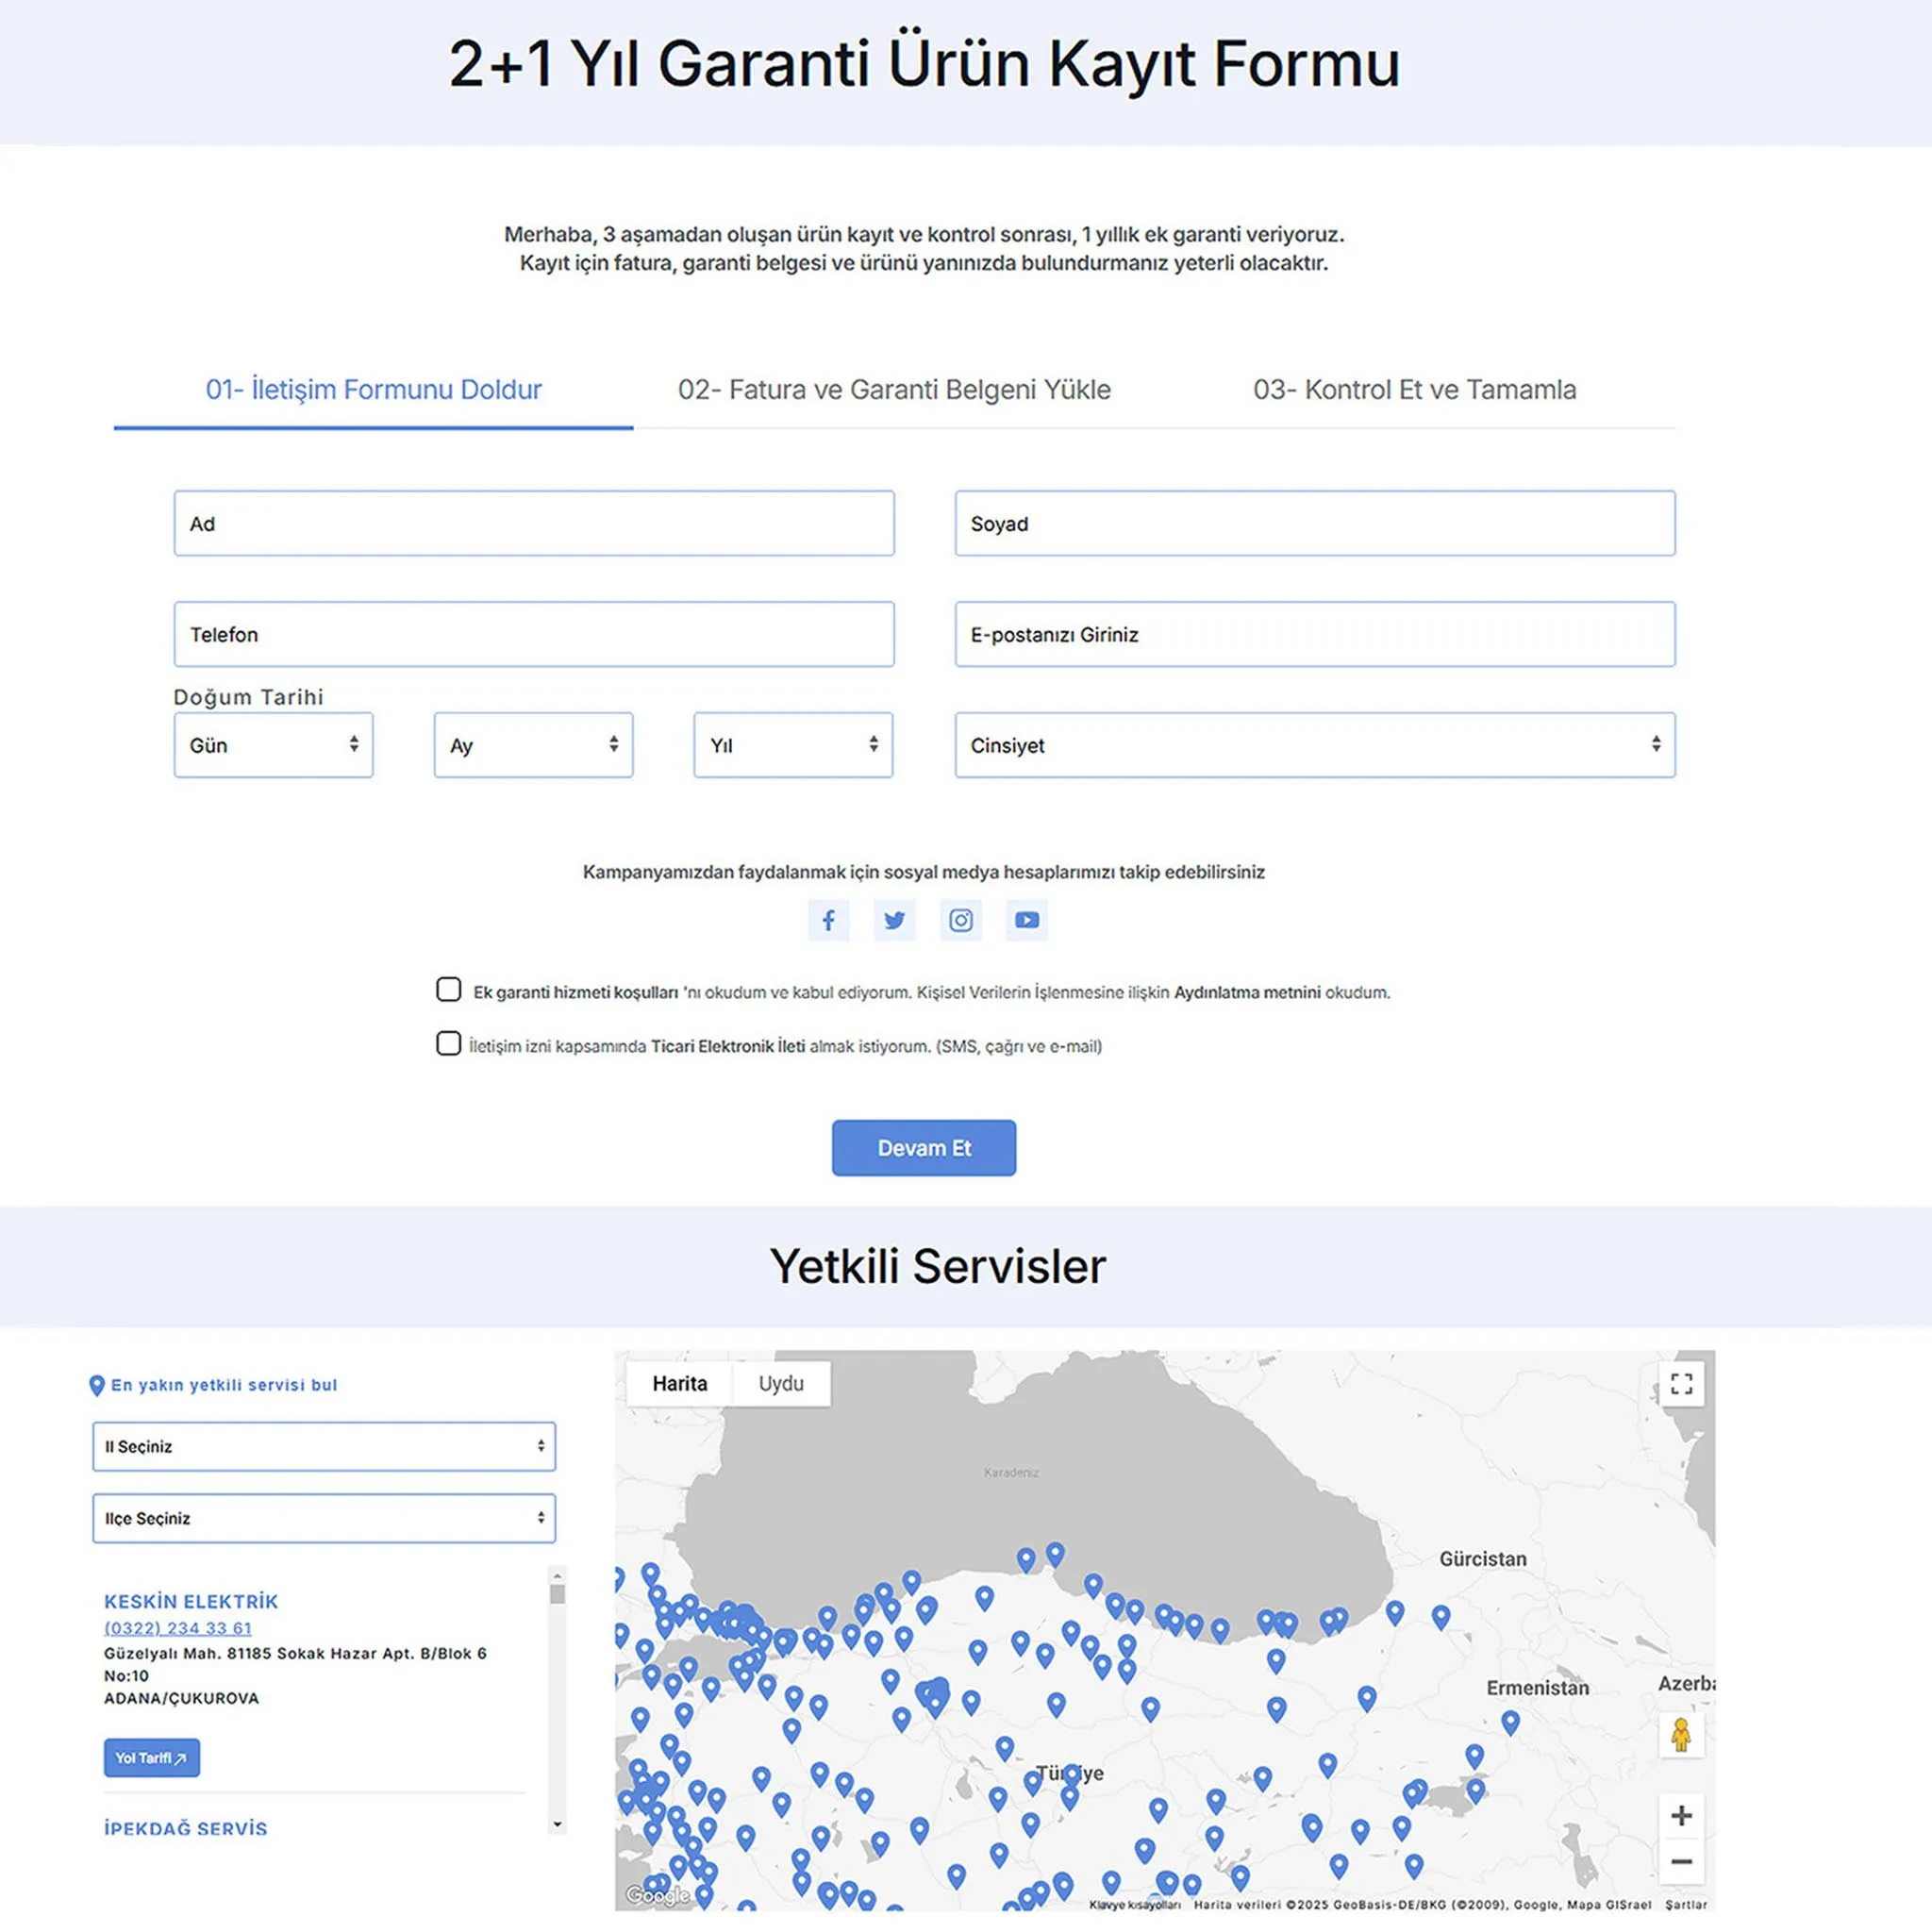This screenshot has height=1932, width=1932.
Task: Open the YouTube social media icon
Action: click(1027, 920)
